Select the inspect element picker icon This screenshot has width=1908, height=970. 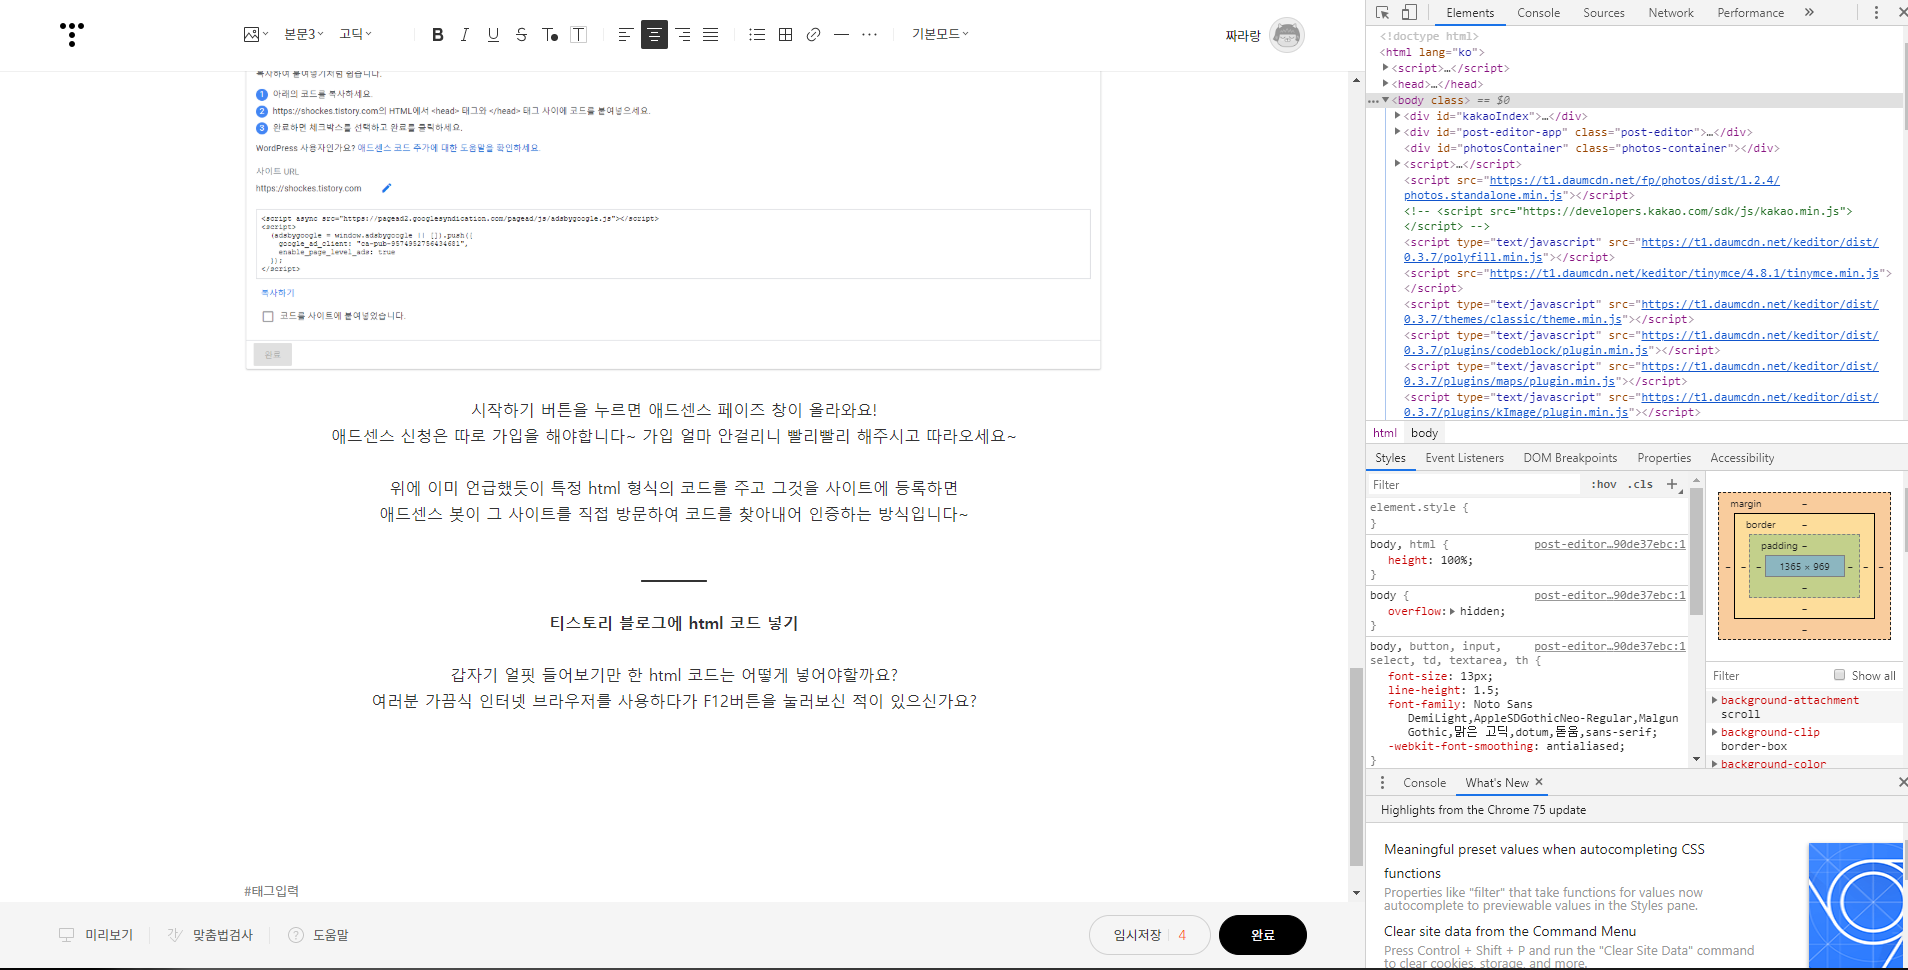[x=1383, y=13]
